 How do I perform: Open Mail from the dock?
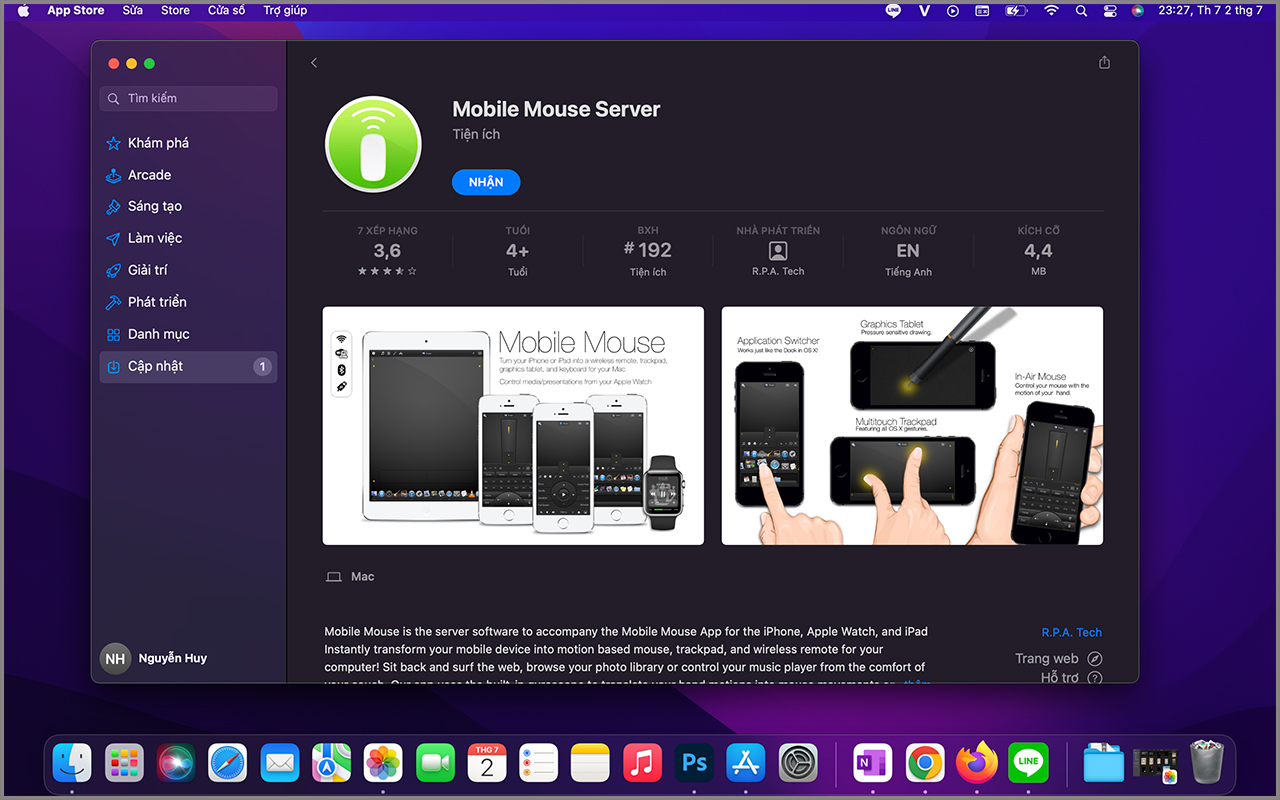(x=280, y=763)
